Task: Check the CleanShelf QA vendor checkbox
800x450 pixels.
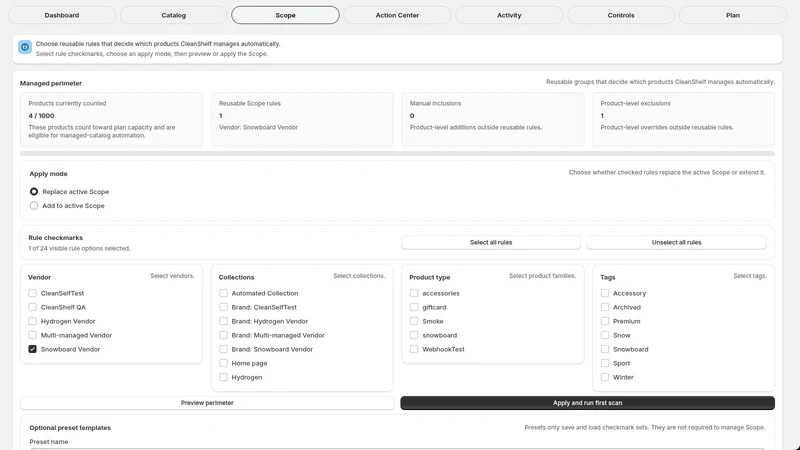Action: pos(33,307)
